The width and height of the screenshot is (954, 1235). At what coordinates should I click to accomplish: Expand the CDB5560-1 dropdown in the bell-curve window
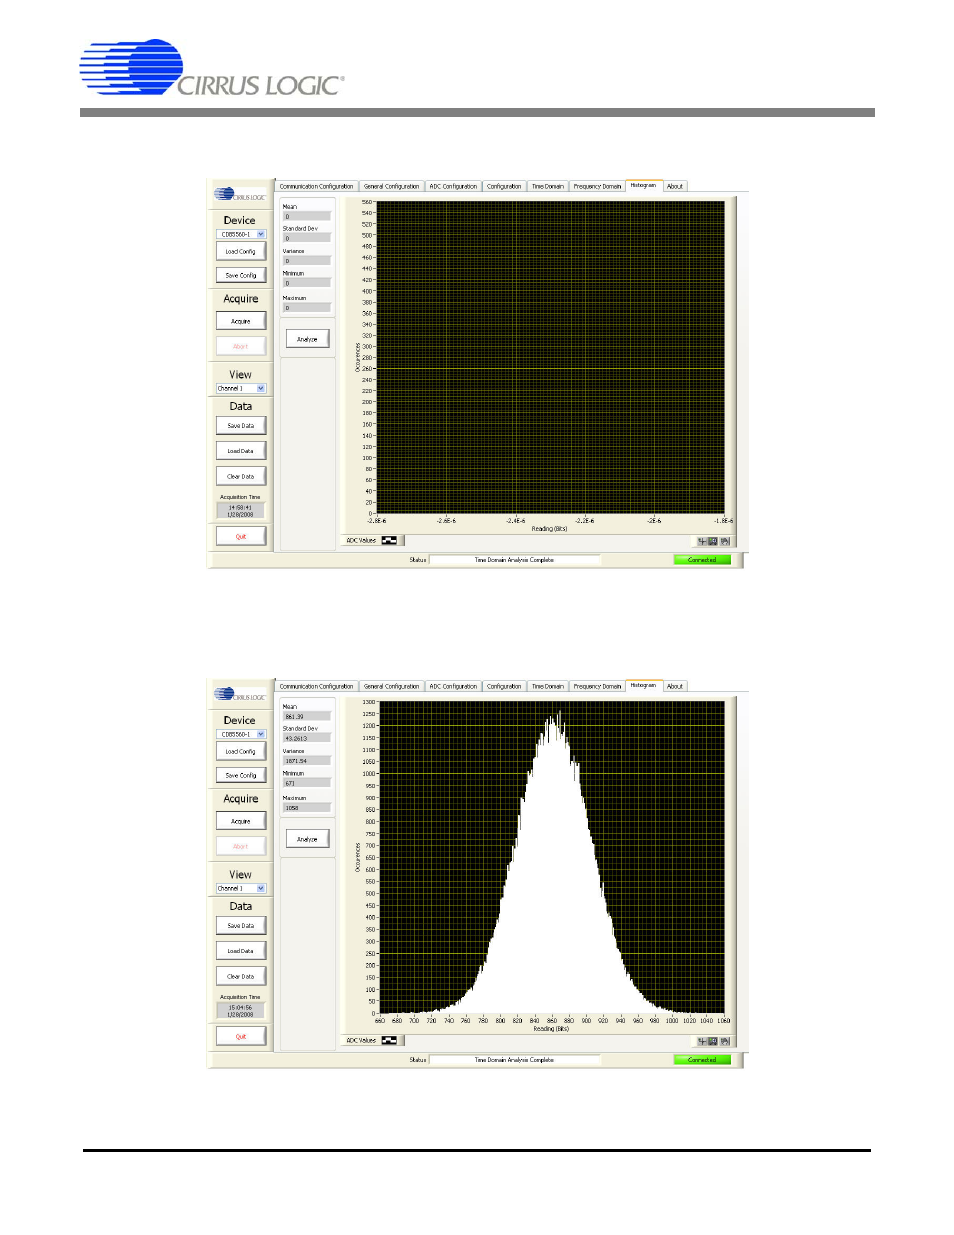pos(261,734)
